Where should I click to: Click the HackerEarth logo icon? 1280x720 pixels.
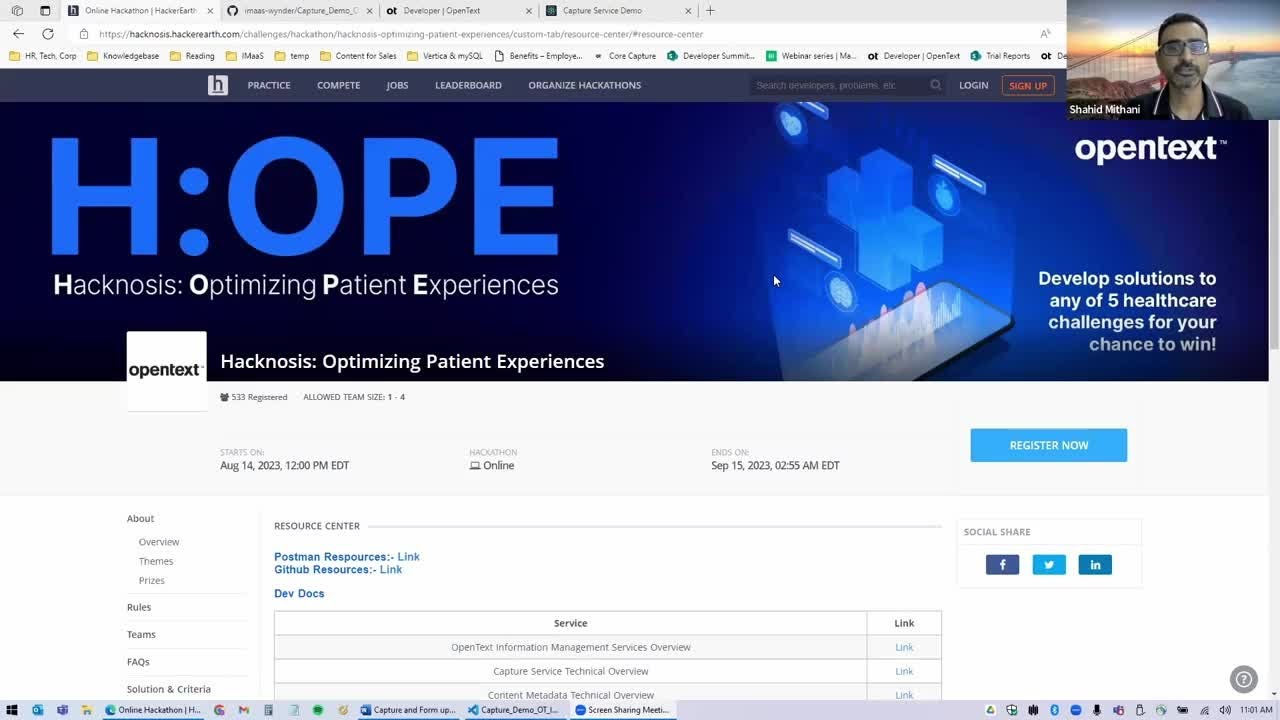coord(217,85)
